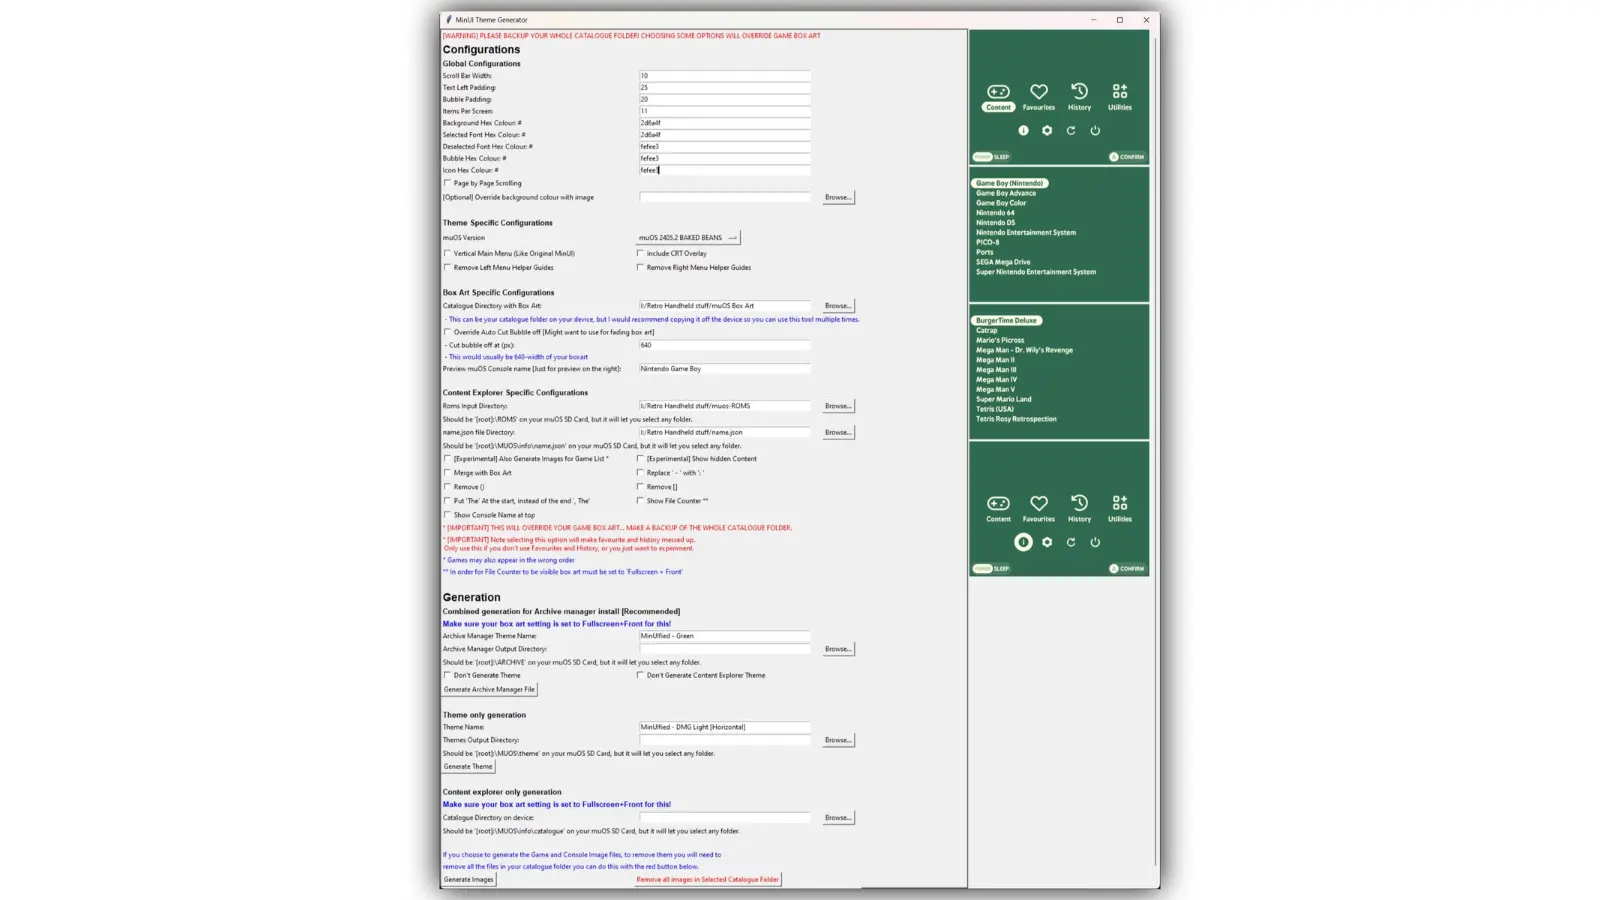This screenshot has height=900, width=1600.
Task: Select Game Boy Advance in console list preview
Action: pyautogui.click(x=1005, y=193)
